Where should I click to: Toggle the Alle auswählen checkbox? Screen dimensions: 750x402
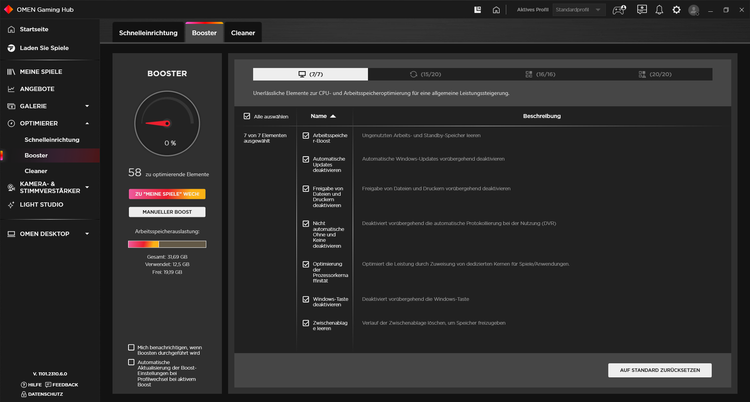(247, 116)
